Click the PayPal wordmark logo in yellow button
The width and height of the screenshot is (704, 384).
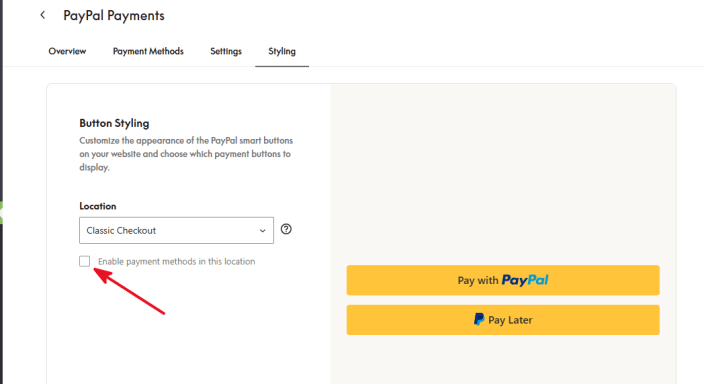click(x=525, y=280)
